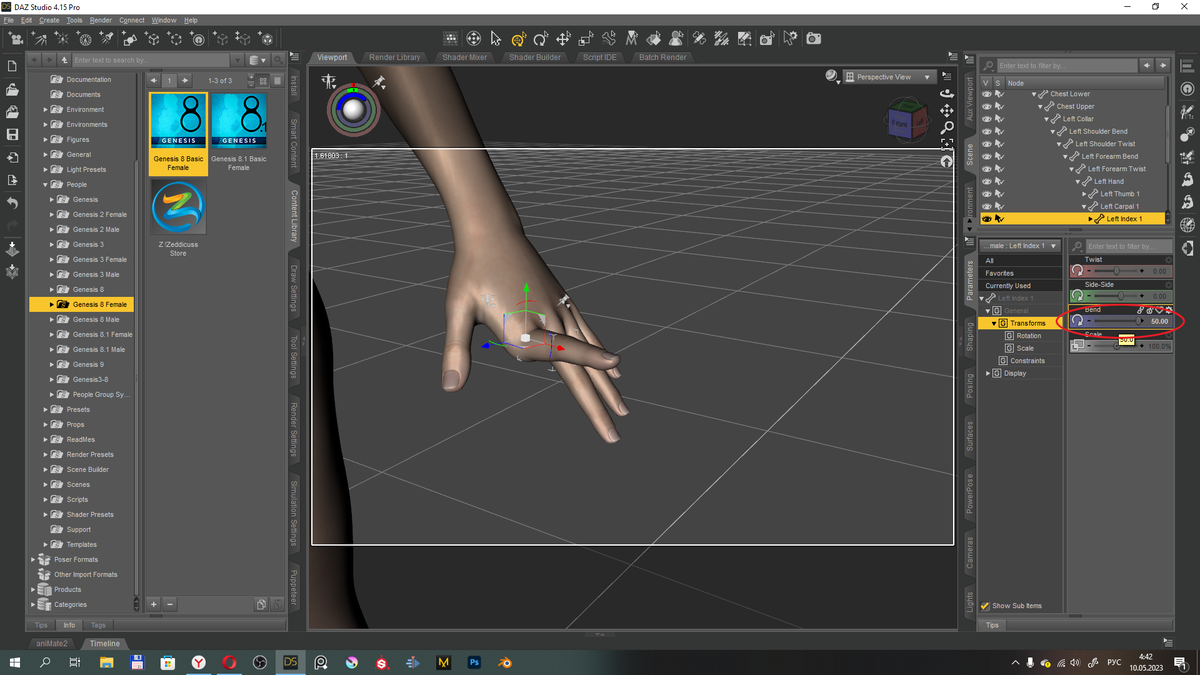Toggle selectable arrow for Chest Upper
The image size is (1200, 675).
[998, 106]
